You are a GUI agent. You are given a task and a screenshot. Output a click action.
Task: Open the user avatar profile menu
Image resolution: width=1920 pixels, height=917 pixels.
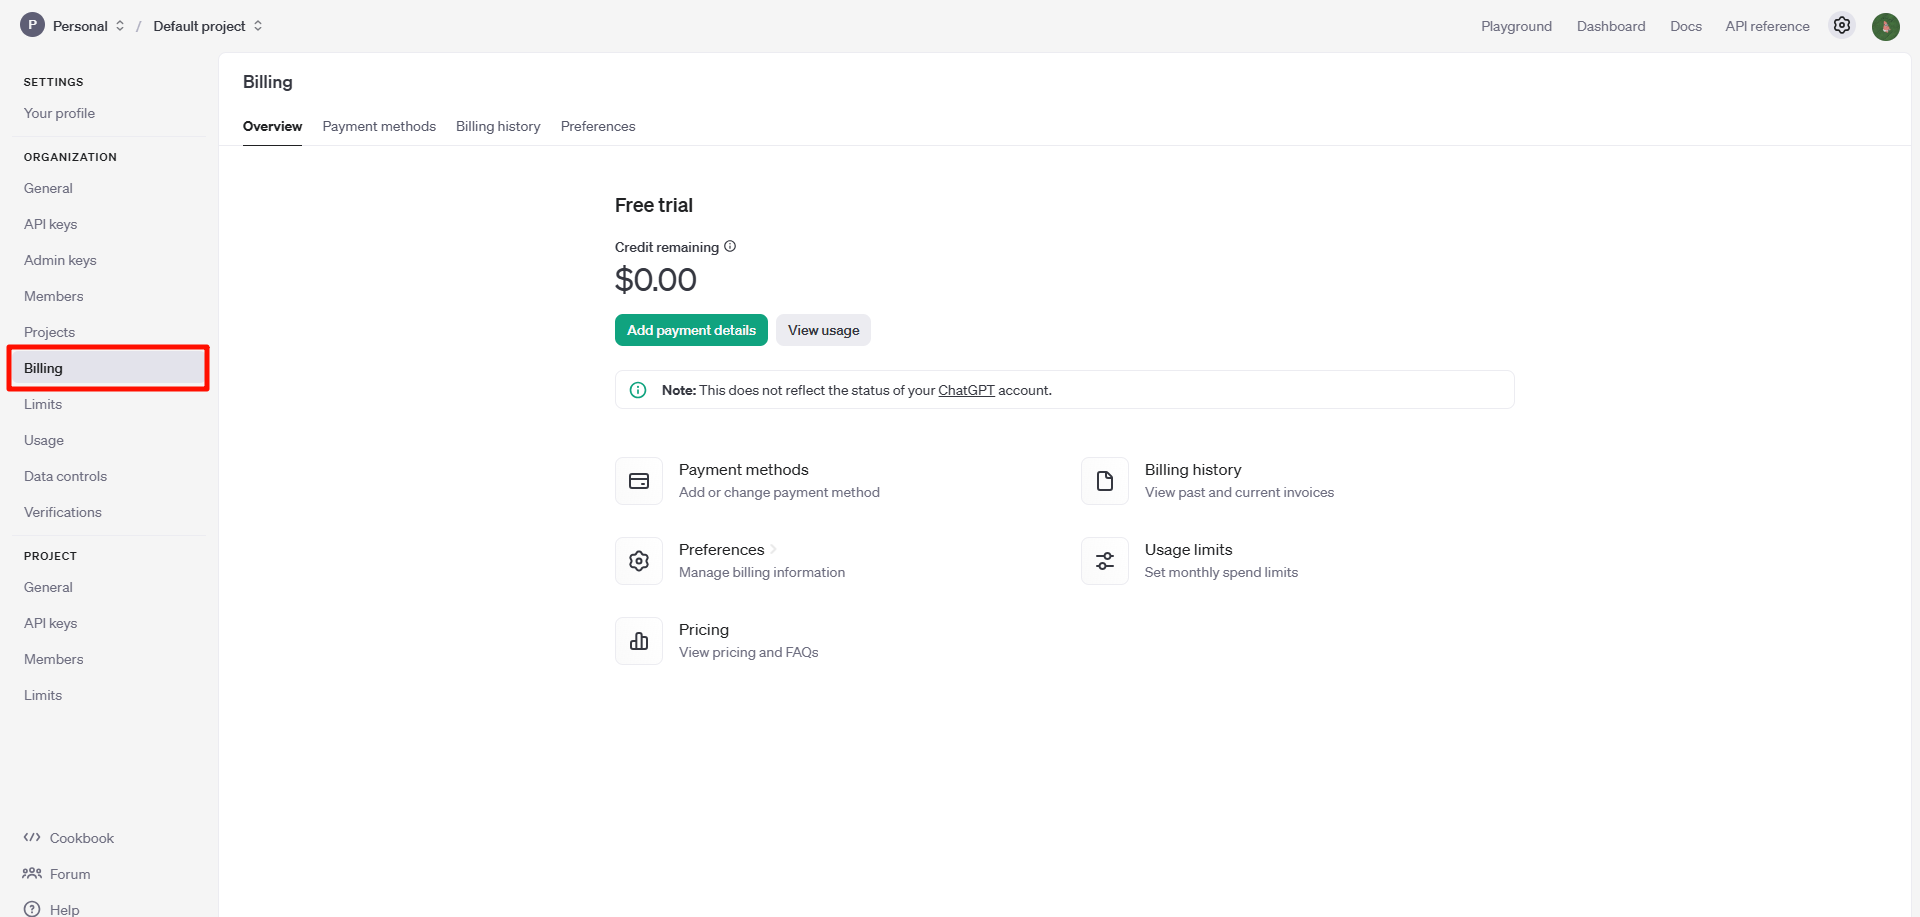click(x=1885, y=26)
